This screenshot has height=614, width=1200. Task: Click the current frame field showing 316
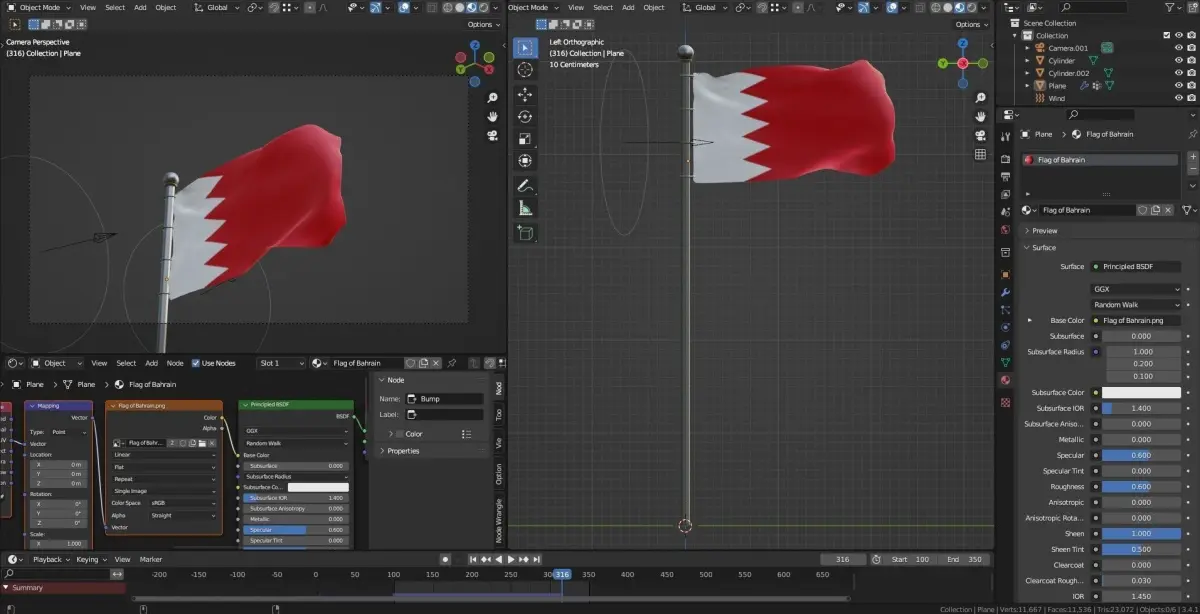tap(843, 559)
